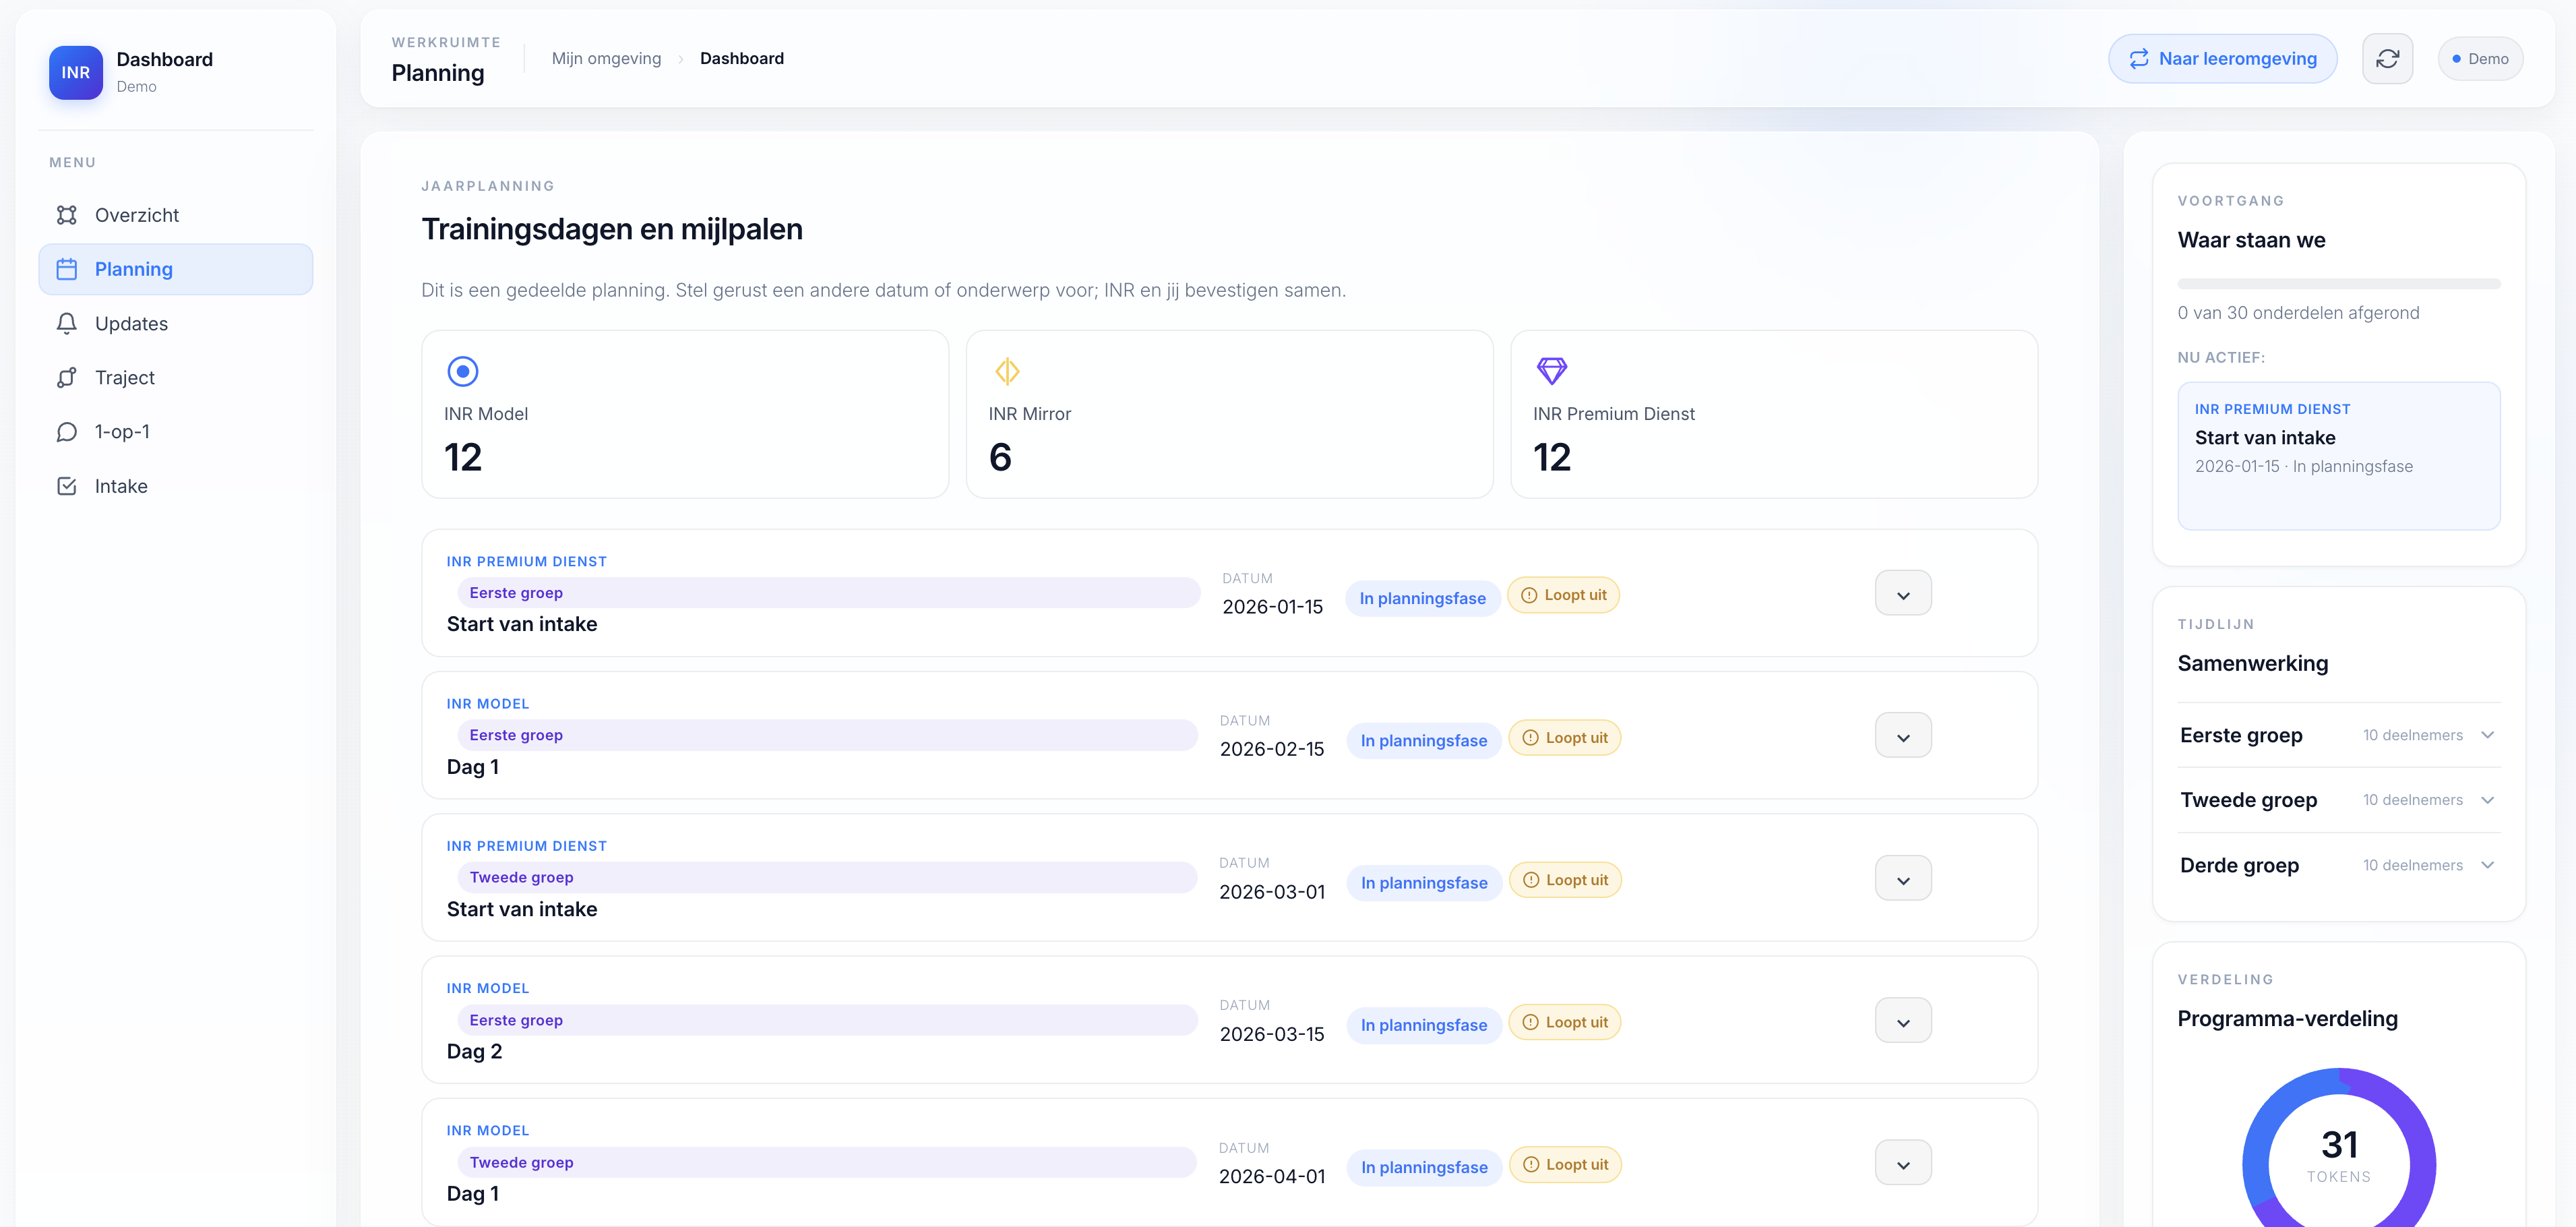This screenshot has width=2576, height=1227.
Task: Click the INR Premium Dienst diamond icon
Action: point(1551,371)
